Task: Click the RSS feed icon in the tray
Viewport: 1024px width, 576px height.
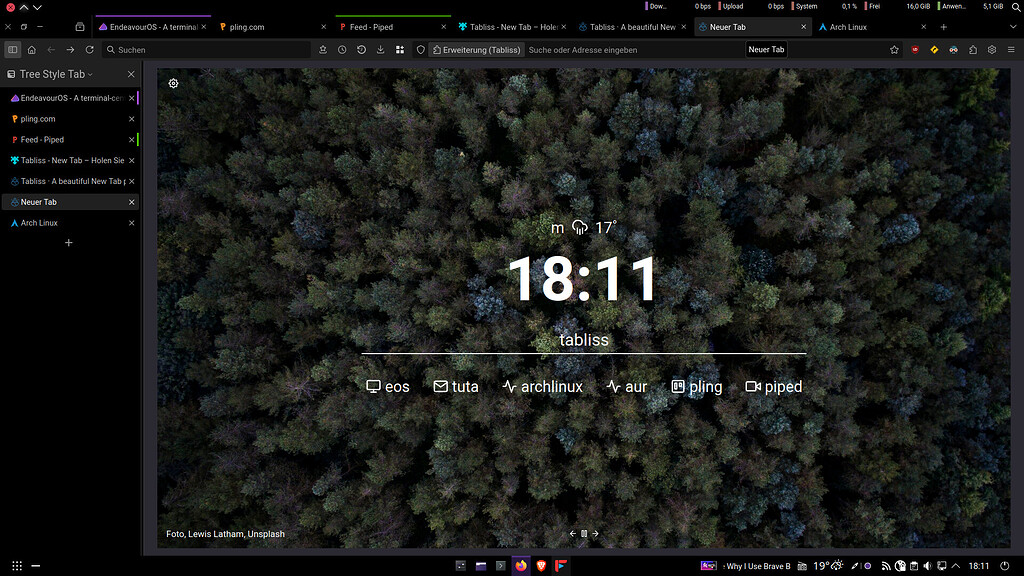Action: coord(885,565)
